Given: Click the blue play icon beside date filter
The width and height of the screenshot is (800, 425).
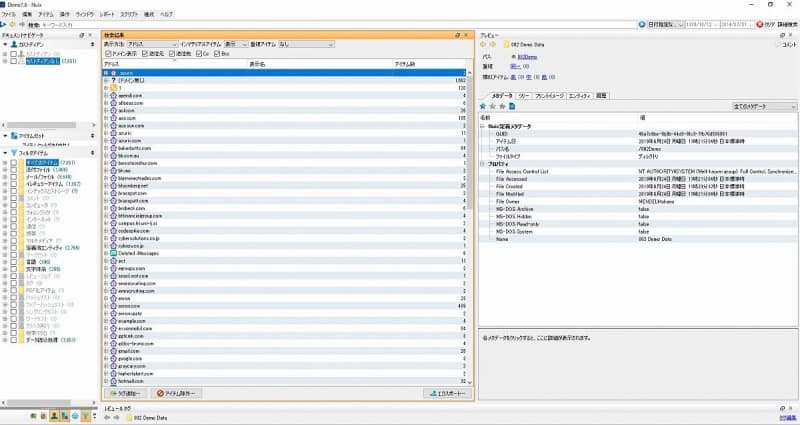Looking at the screenshot, I should [x=642, y=24].
